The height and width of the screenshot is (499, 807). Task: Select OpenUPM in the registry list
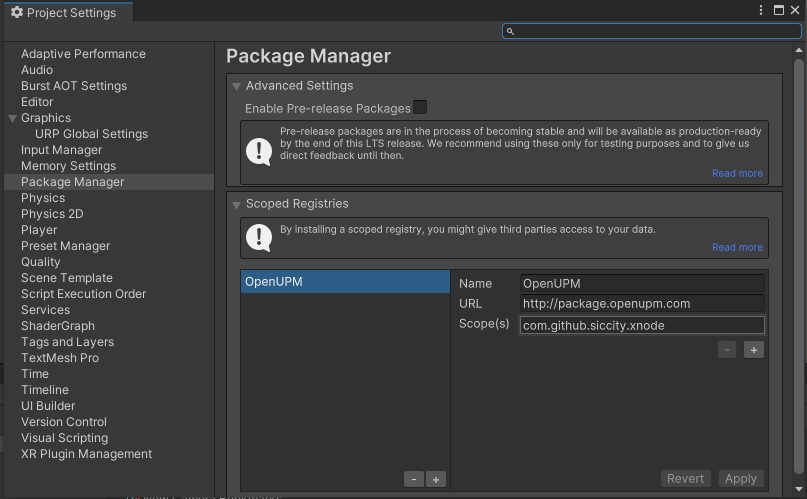point(345,282)
